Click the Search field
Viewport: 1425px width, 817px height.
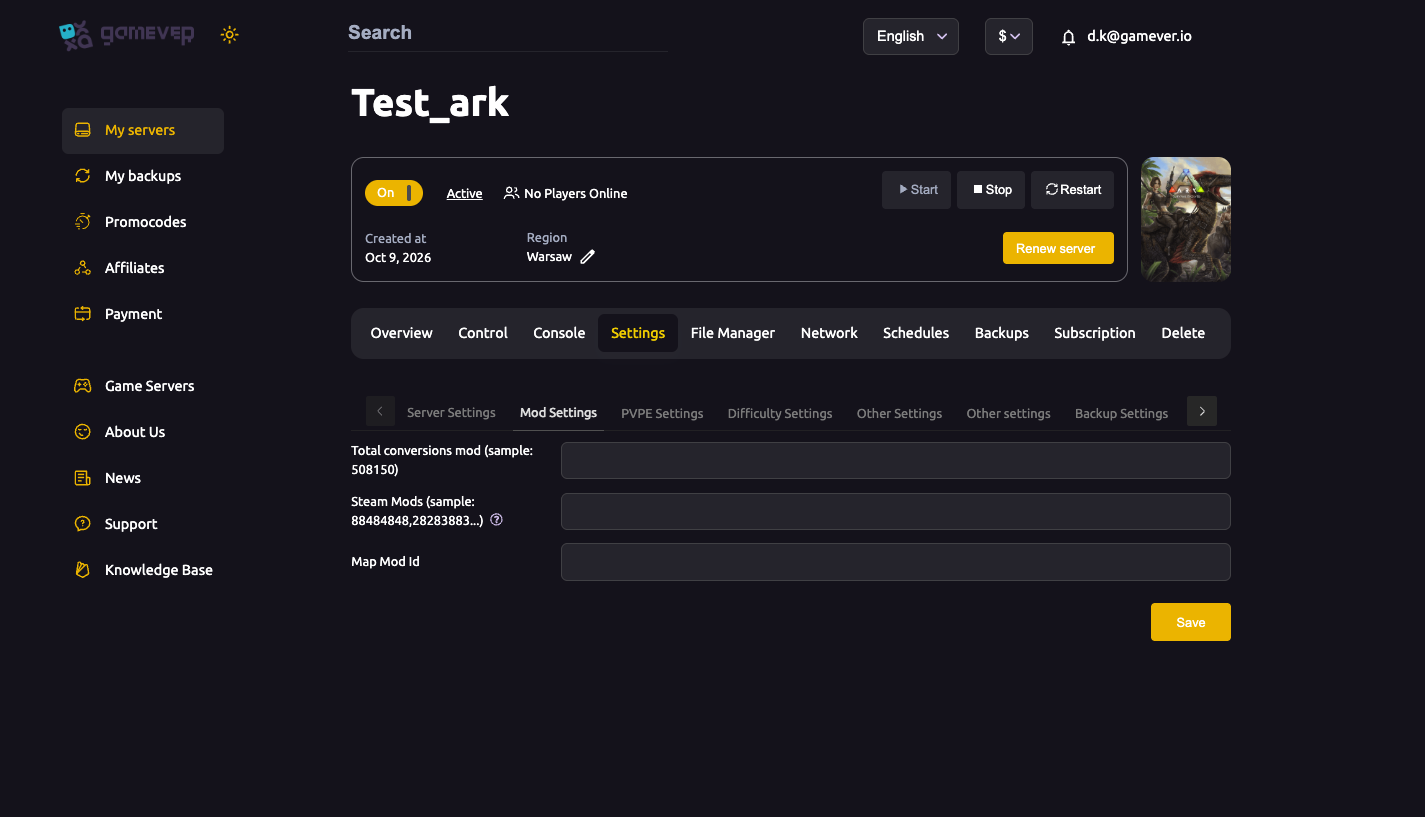click(507, 33)
